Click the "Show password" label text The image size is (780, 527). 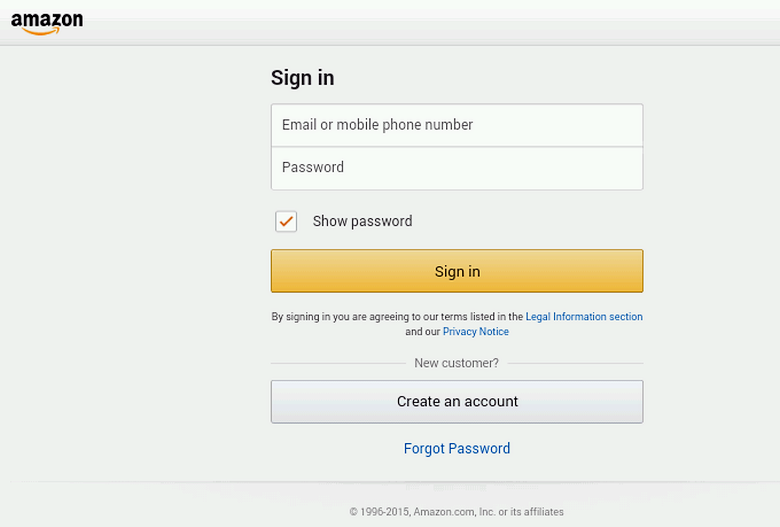[x=362, y=221]
